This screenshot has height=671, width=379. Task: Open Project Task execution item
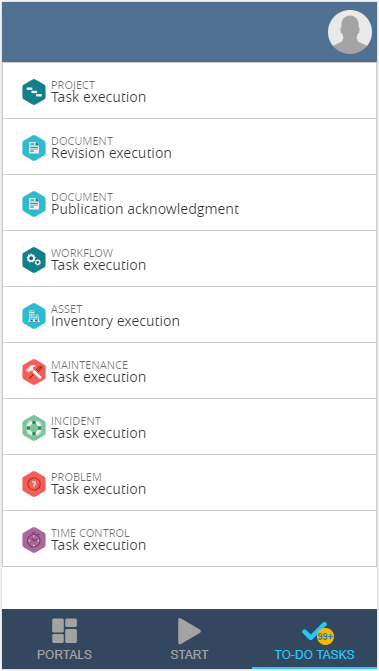[190, 90]
